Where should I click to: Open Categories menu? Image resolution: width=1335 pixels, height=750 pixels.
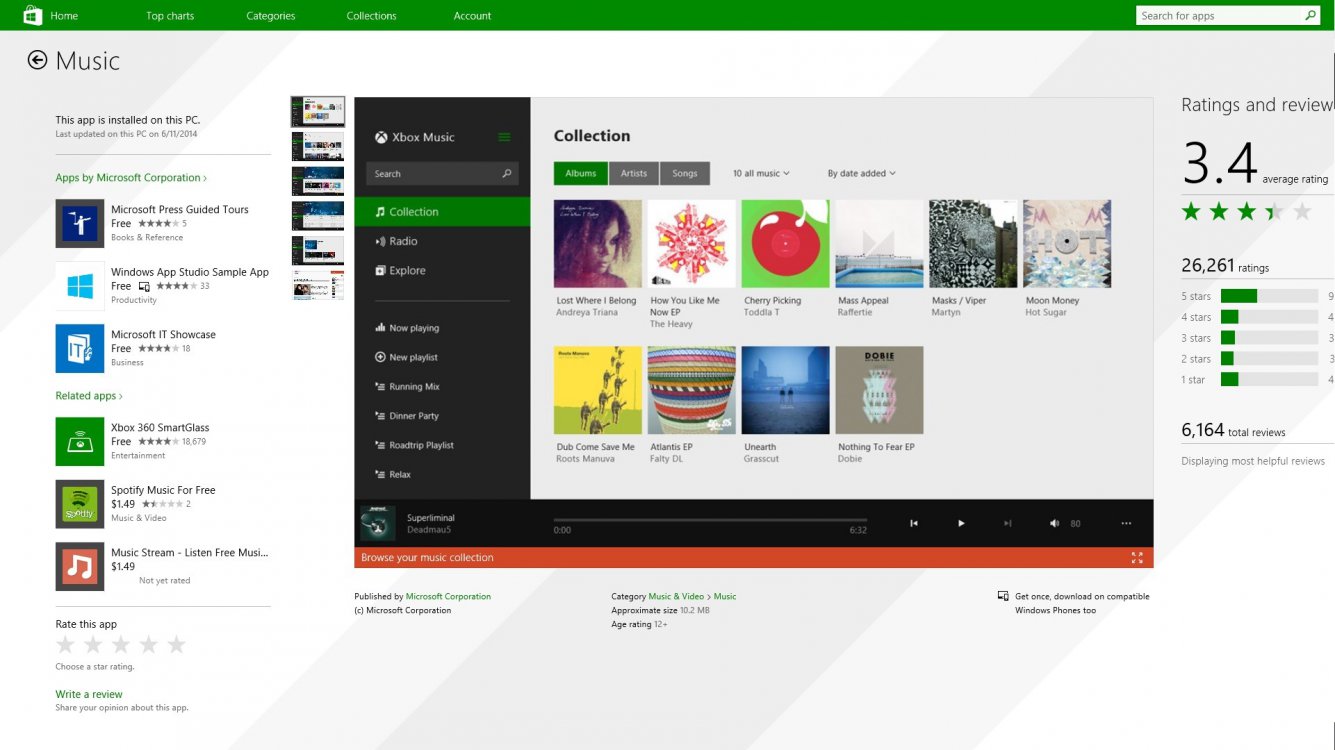pos(271,16)
